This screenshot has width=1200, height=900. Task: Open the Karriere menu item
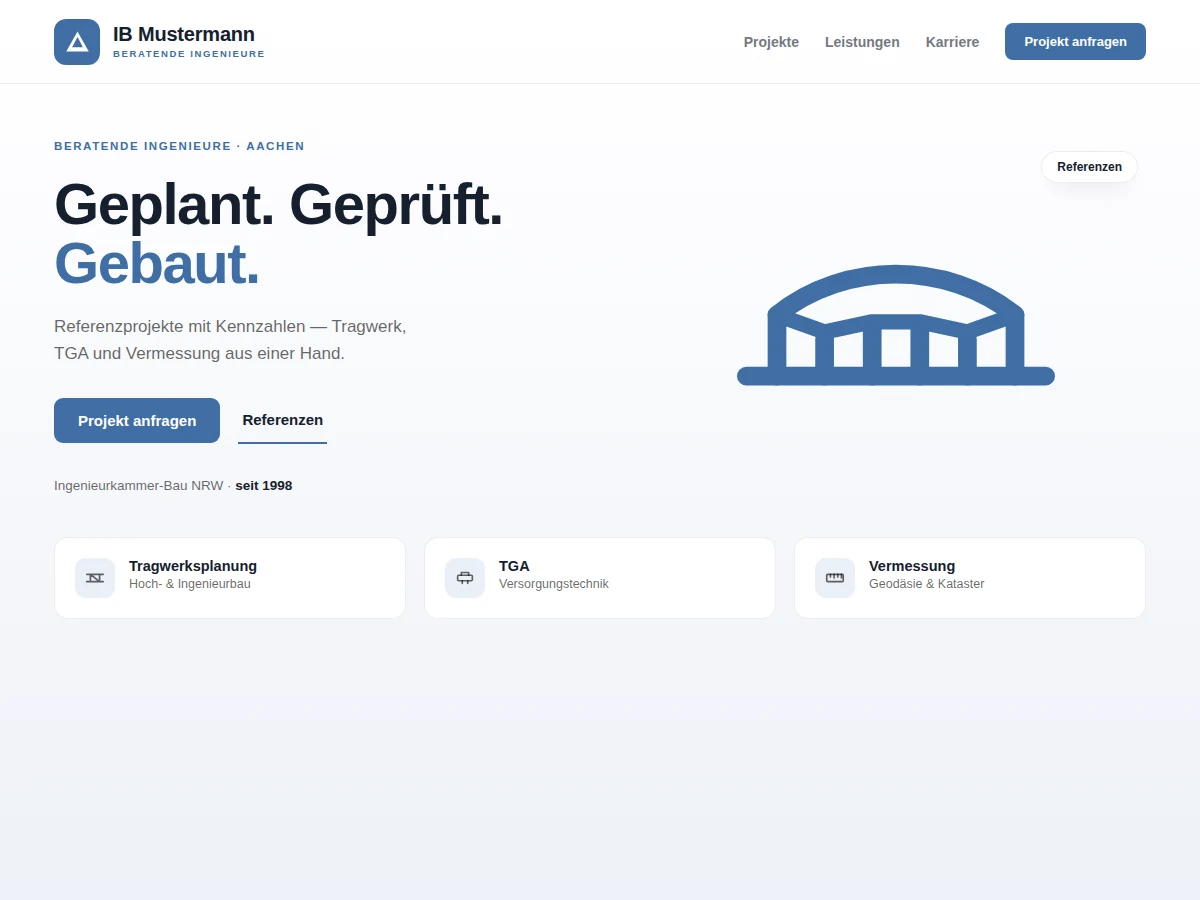tap(952, 42)
